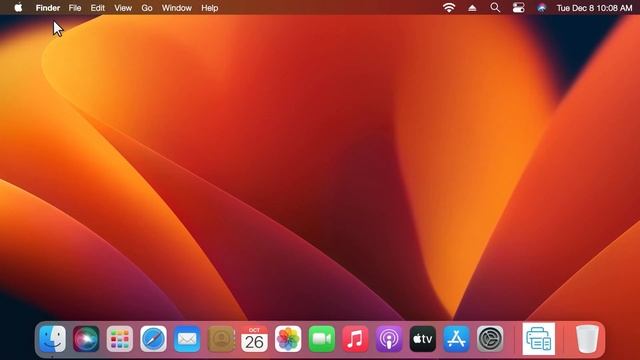Open the Finder application menu

click(x=48, y=8)
